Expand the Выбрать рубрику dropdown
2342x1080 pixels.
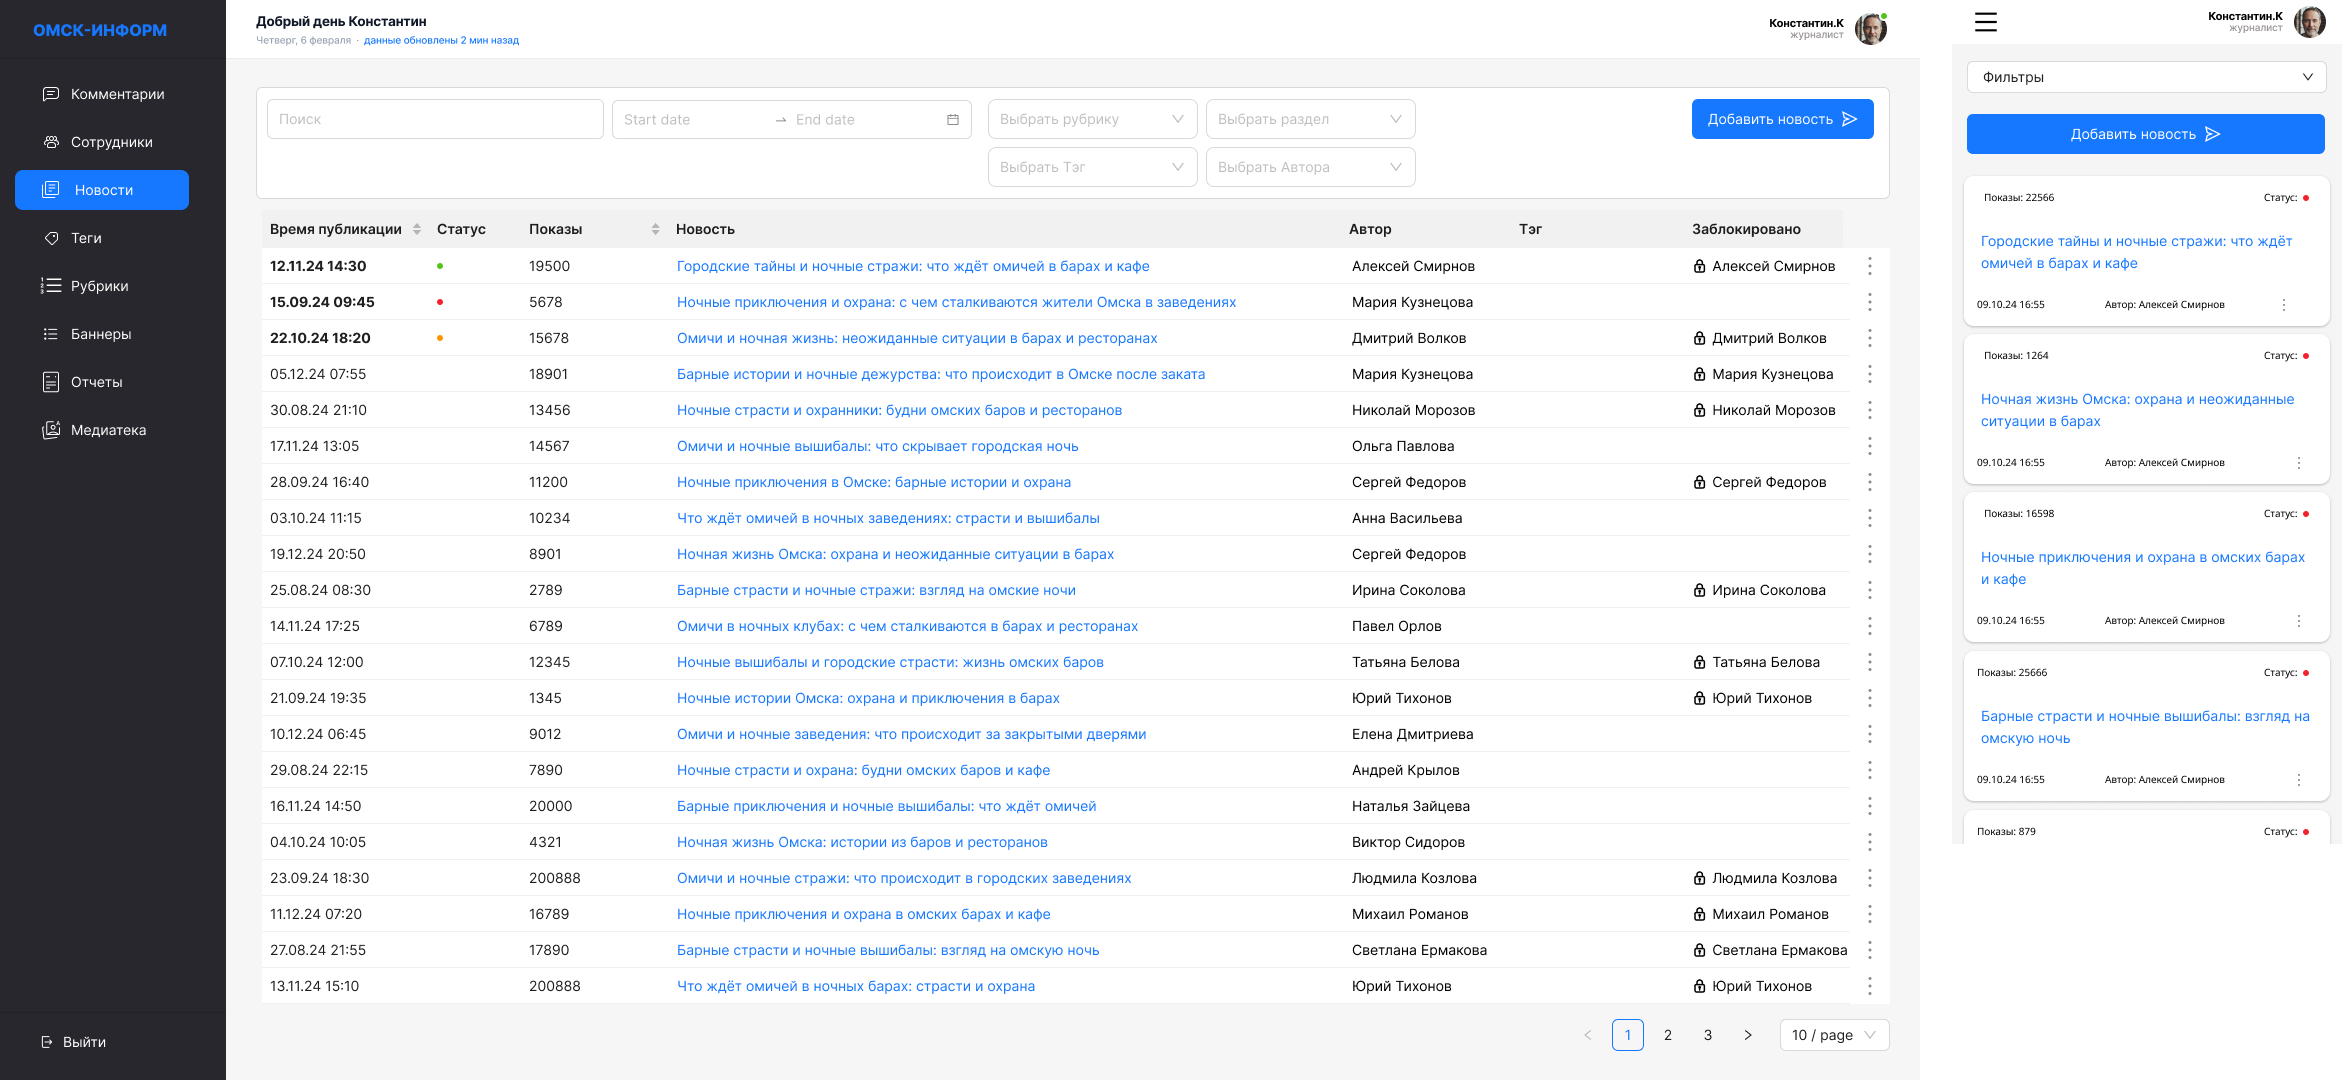pyautogui.click(x=1091, y=119)
